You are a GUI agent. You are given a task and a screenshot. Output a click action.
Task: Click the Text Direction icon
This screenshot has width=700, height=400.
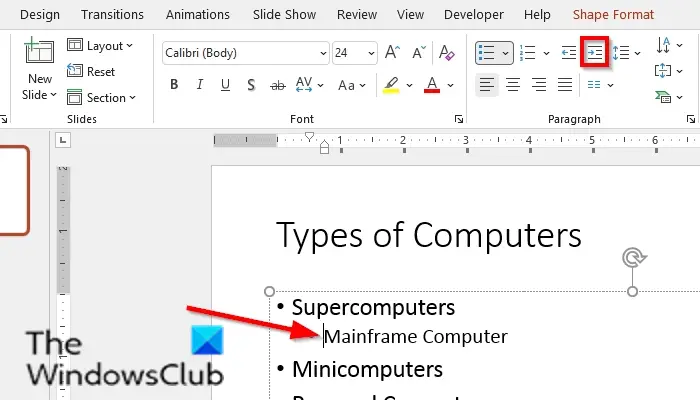tap(663, 45)
